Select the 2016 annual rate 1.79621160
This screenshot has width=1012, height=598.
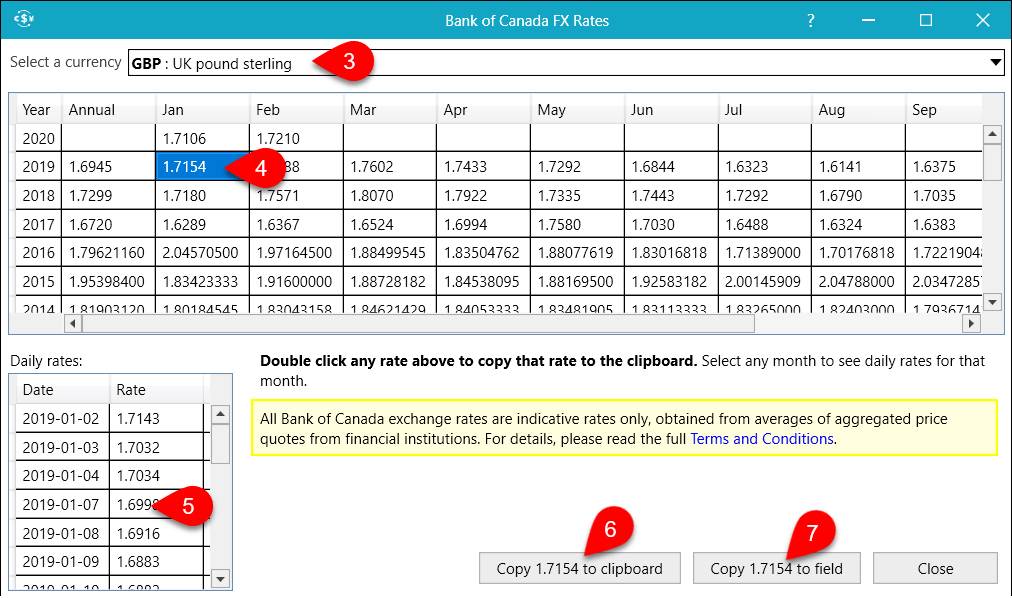[x=108, y=252]
